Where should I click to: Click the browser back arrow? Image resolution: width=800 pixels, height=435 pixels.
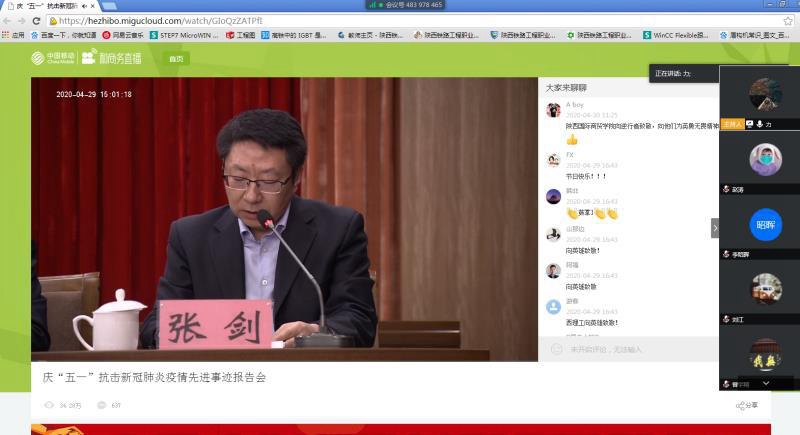tap(8, 20)
